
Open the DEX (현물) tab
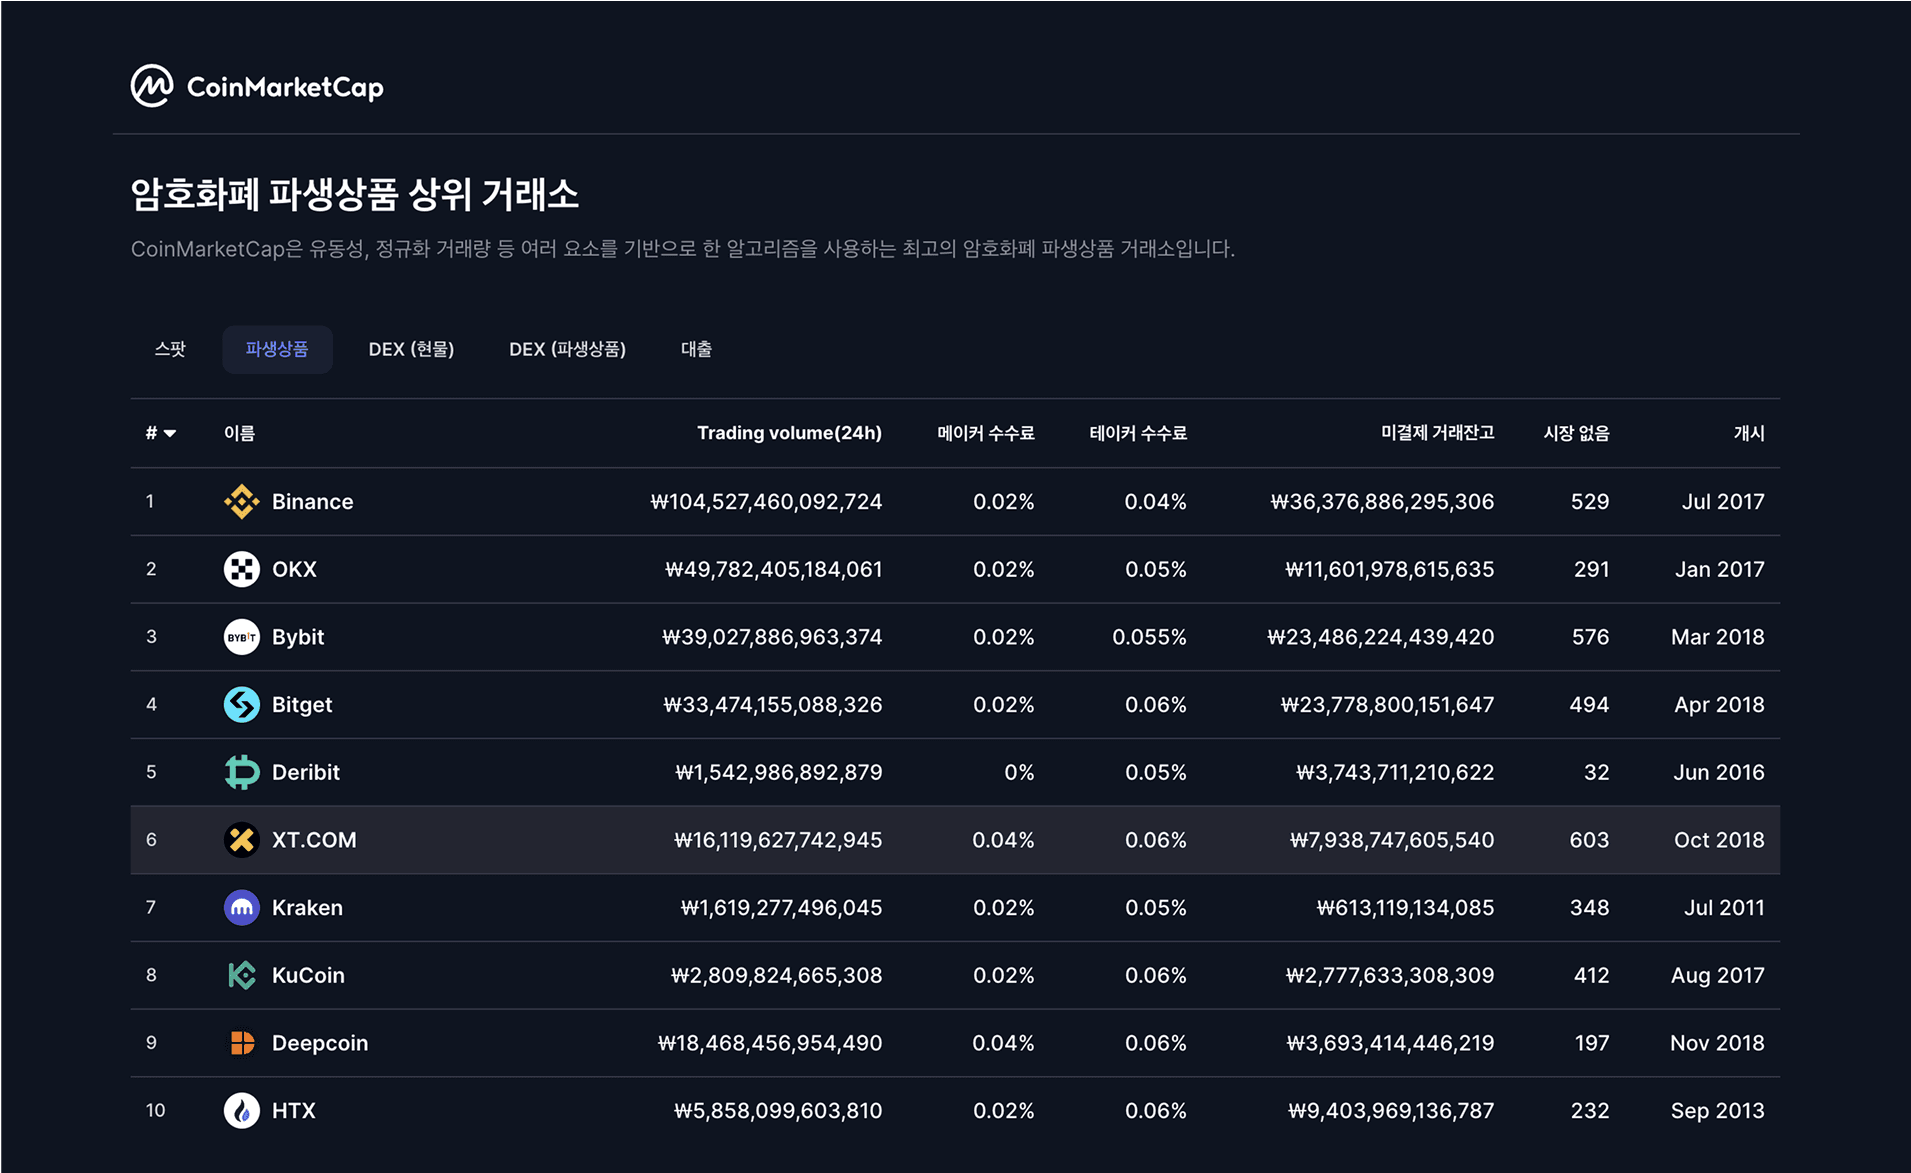pos(411,349)
